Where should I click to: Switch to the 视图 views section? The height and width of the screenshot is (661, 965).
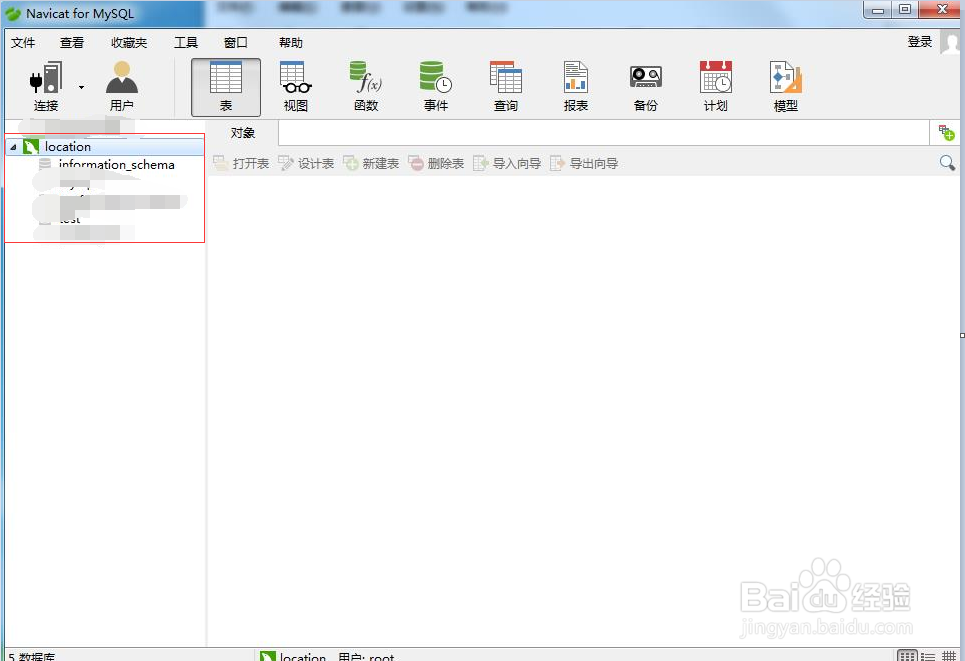pyautogui.click(x=295, y=87)
